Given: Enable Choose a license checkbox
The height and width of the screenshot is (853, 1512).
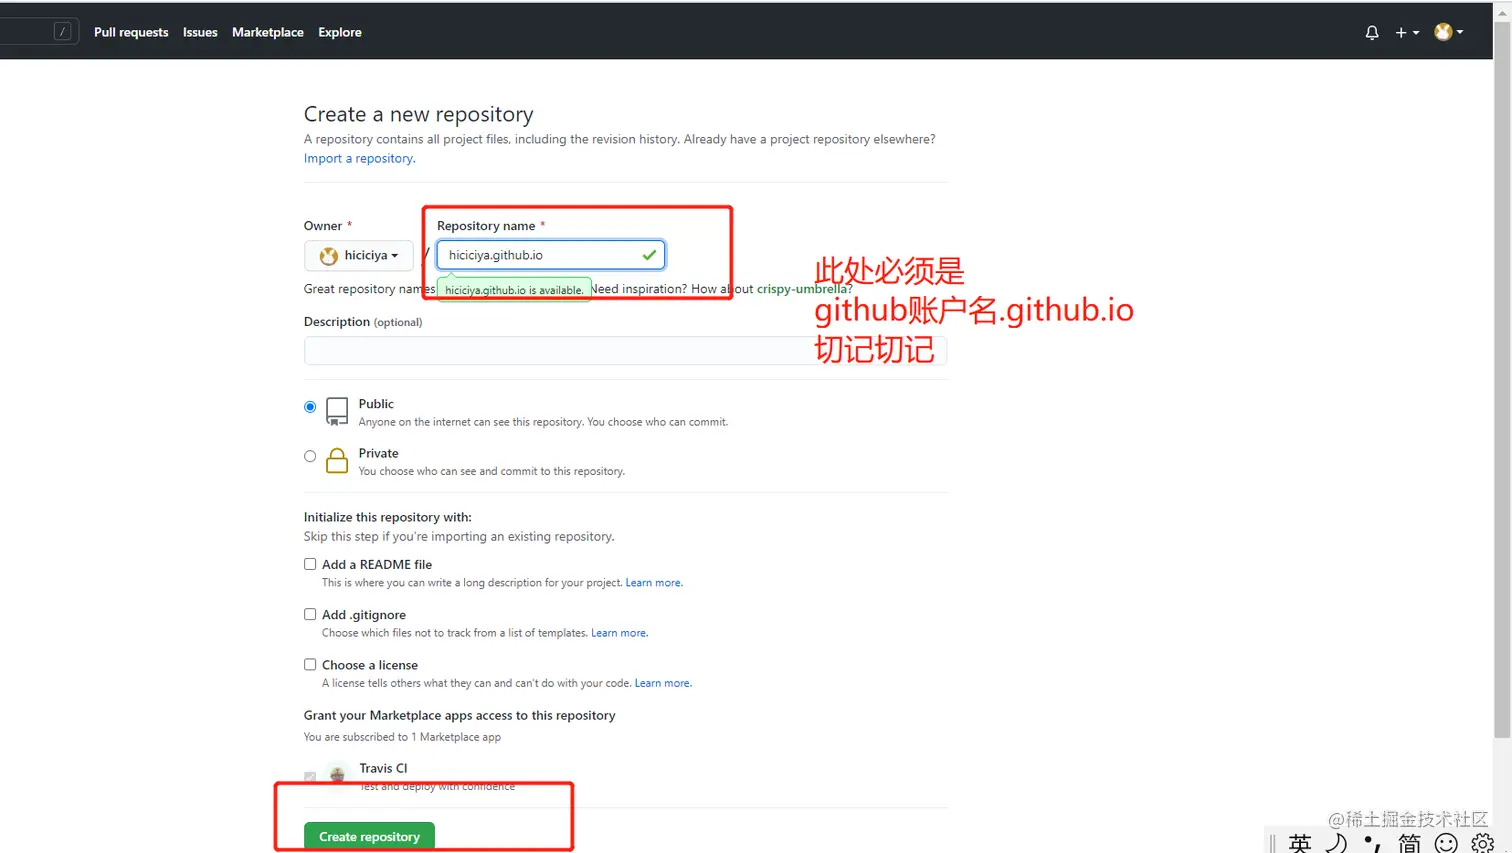Looking at the screenshot, I should click(x=310, y=664).
